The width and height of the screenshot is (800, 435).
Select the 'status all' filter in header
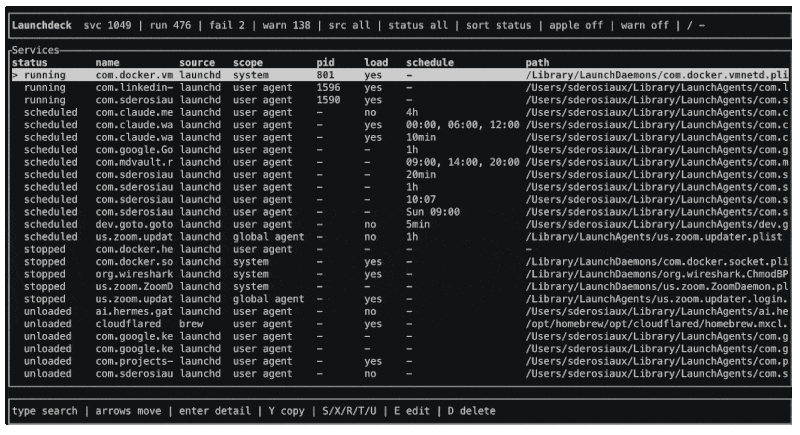[418, 25]
